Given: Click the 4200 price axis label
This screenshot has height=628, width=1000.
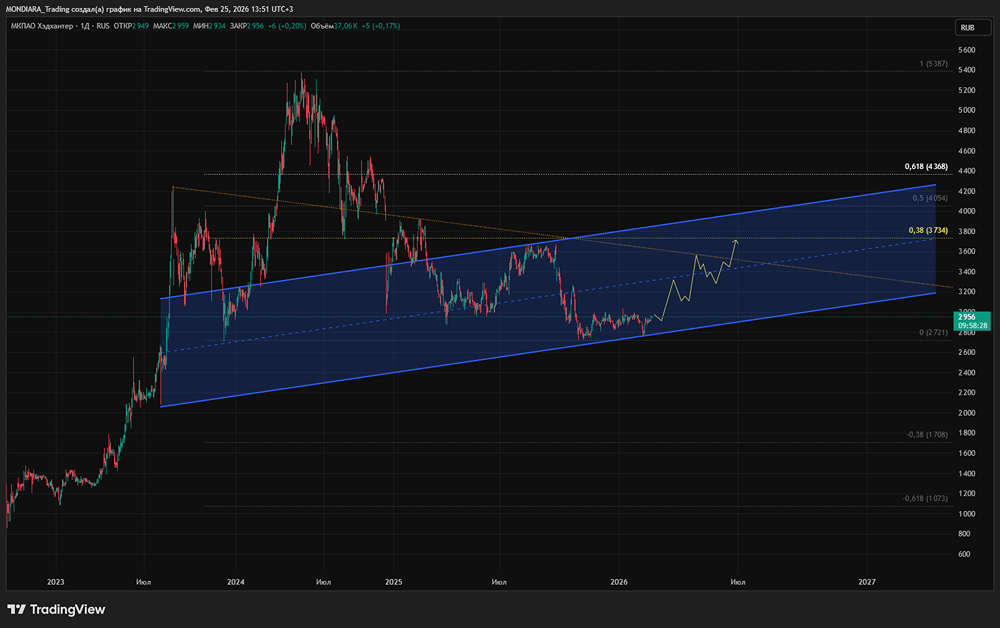Looking at the screenshot, I should (966, 191).
